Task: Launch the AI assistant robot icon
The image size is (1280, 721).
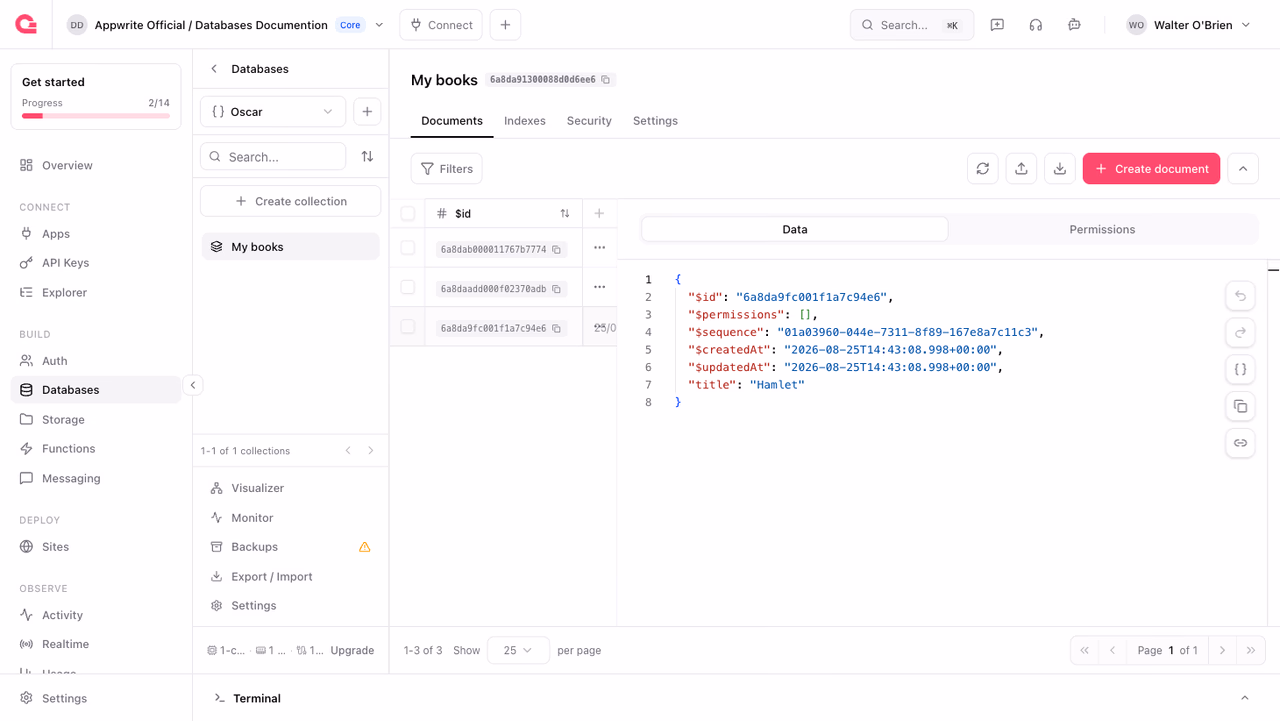Action: click(1074, 25)
